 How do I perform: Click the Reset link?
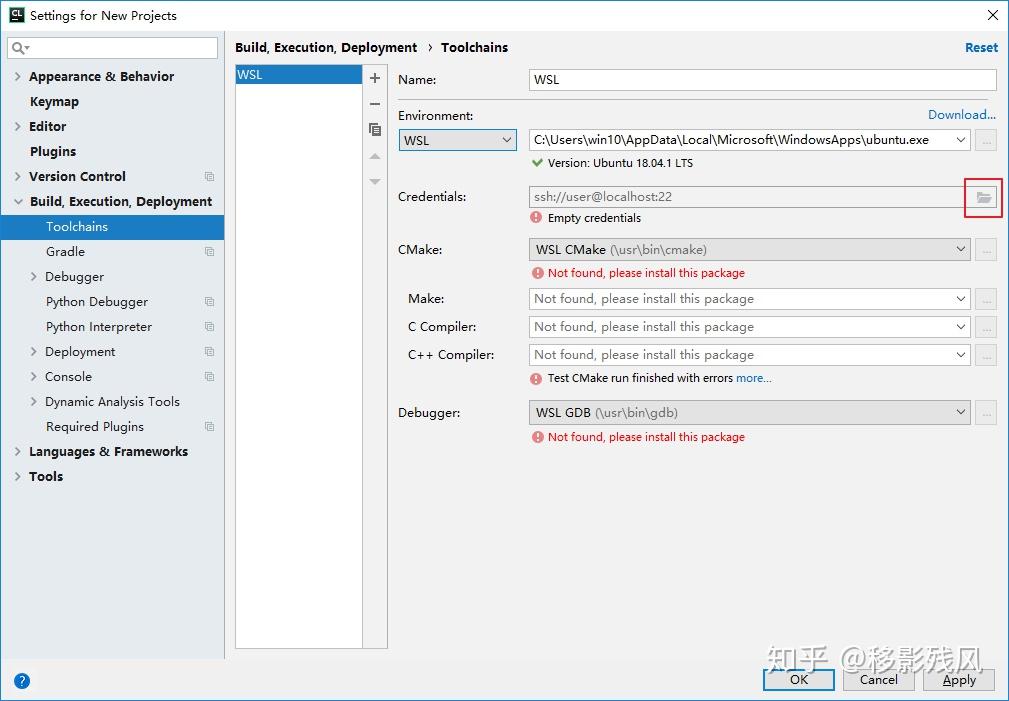pyautogui.click(x=981, y=48)
